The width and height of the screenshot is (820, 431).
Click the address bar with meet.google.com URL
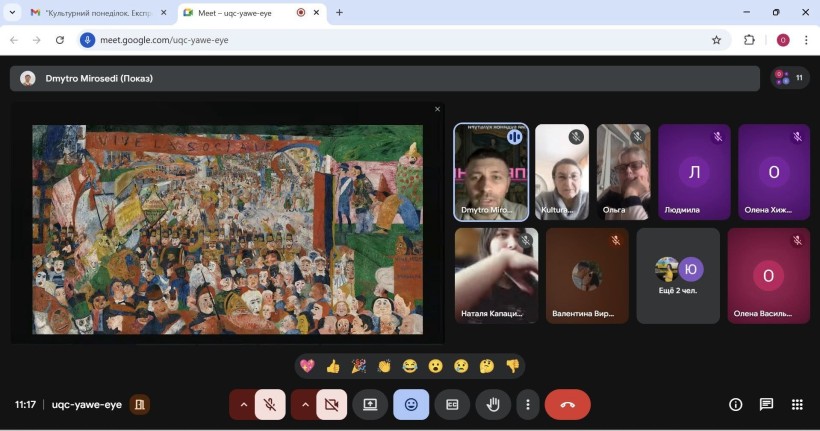pos(400,40)
